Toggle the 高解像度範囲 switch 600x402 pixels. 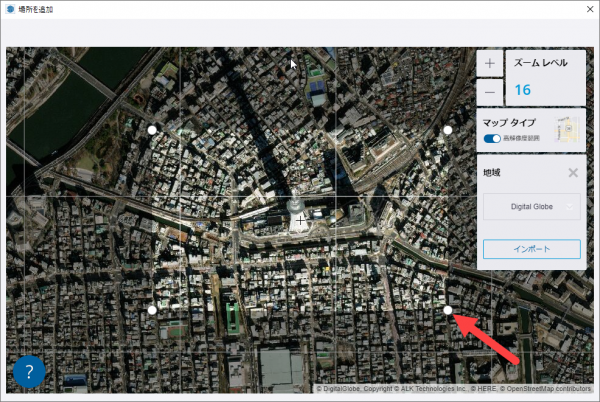pos(491,139)
